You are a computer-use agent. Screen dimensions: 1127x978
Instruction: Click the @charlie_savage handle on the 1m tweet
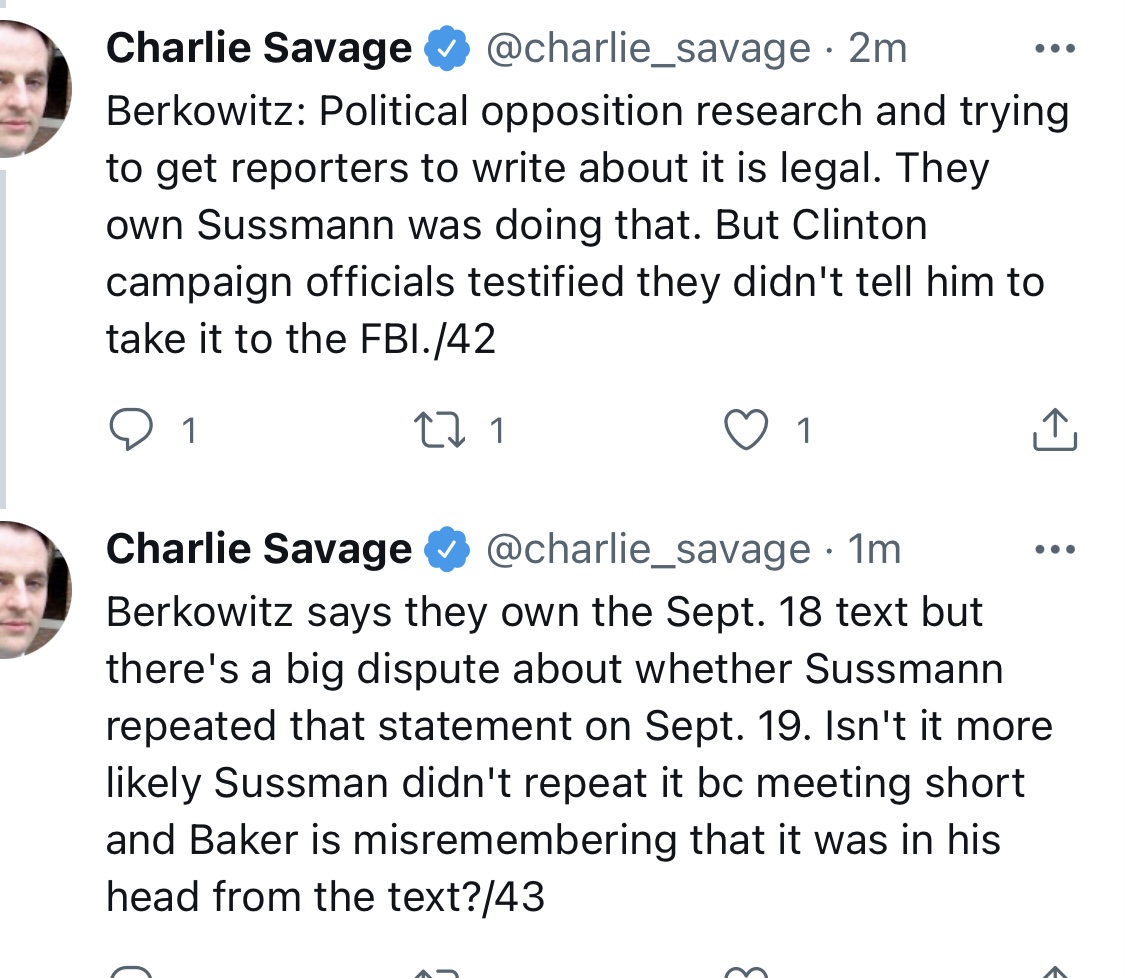pos(648,549)
